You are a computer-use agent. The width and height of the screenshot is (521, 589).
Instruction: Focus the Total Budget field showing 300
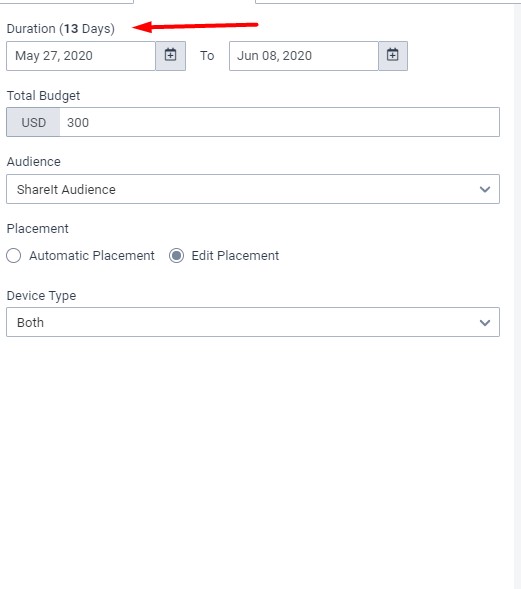coord(279,122)
